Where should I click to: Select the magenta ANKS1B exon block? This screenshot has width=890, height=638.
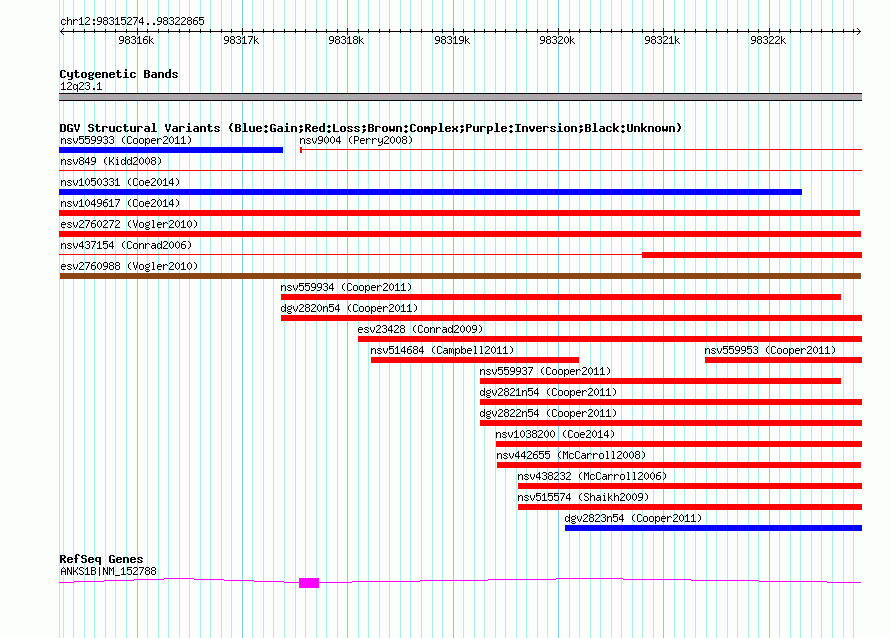point(309,583)
